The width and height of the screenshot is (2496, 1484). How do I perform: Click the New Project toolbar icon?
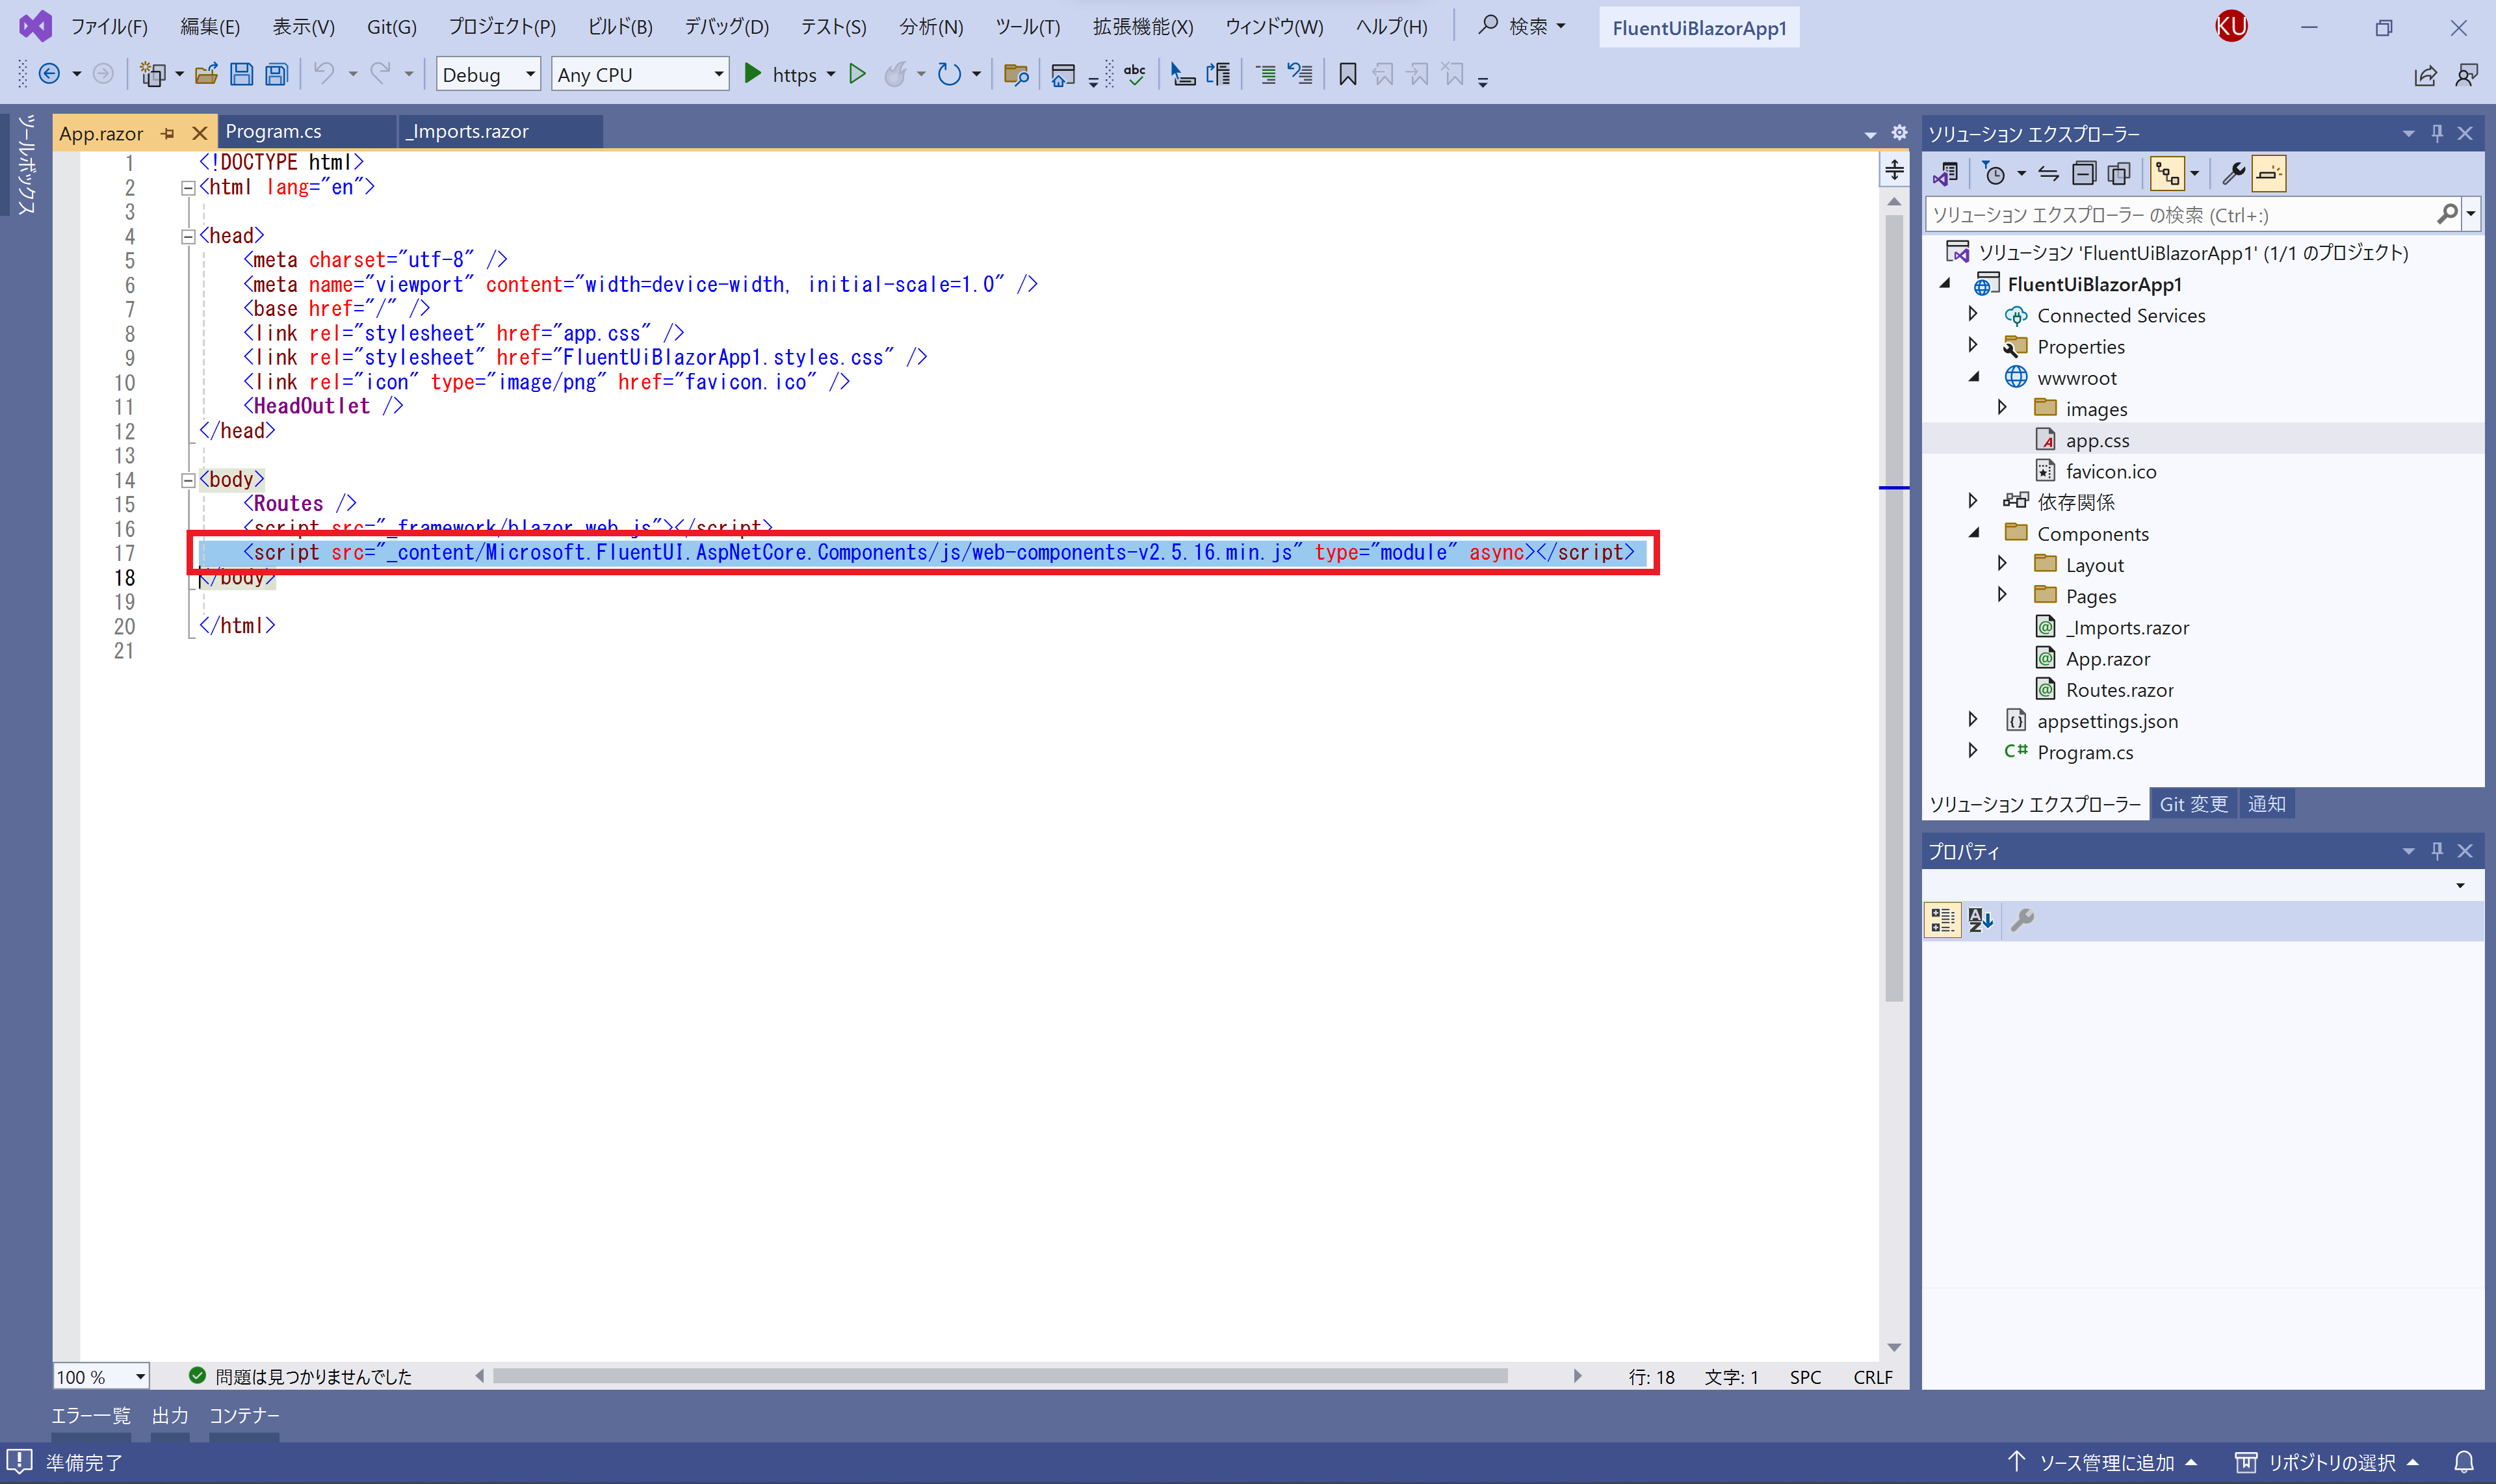pyautogui.click(x=153, y=74)
